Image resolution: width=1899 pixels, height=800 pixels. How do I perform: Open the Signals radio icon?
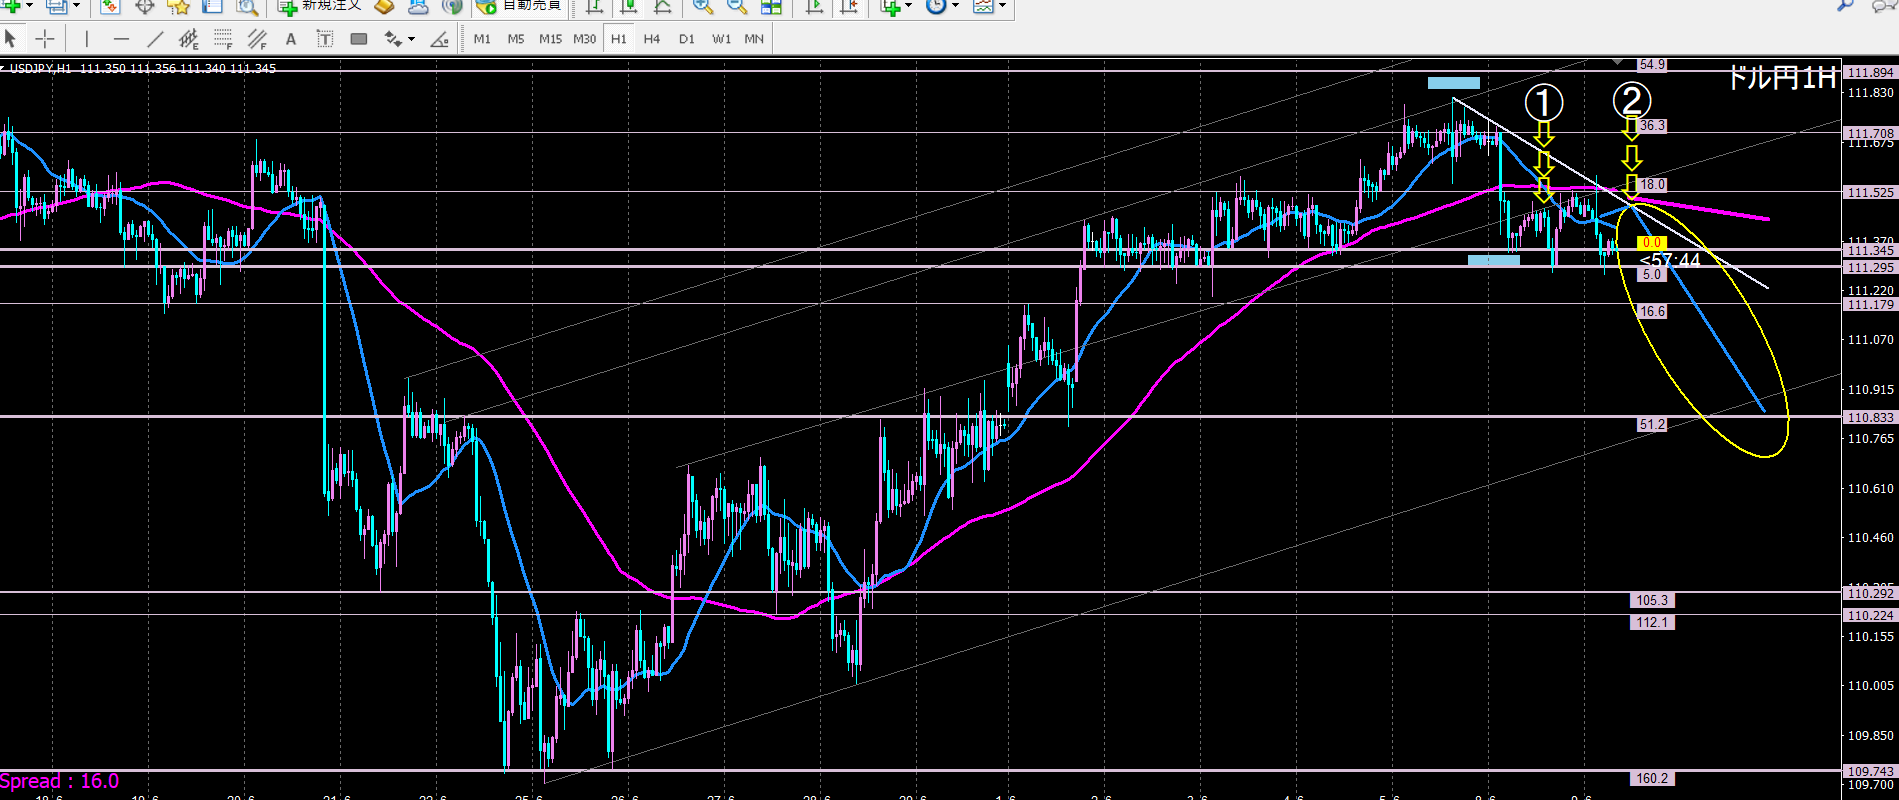click(x=452, y=6)
